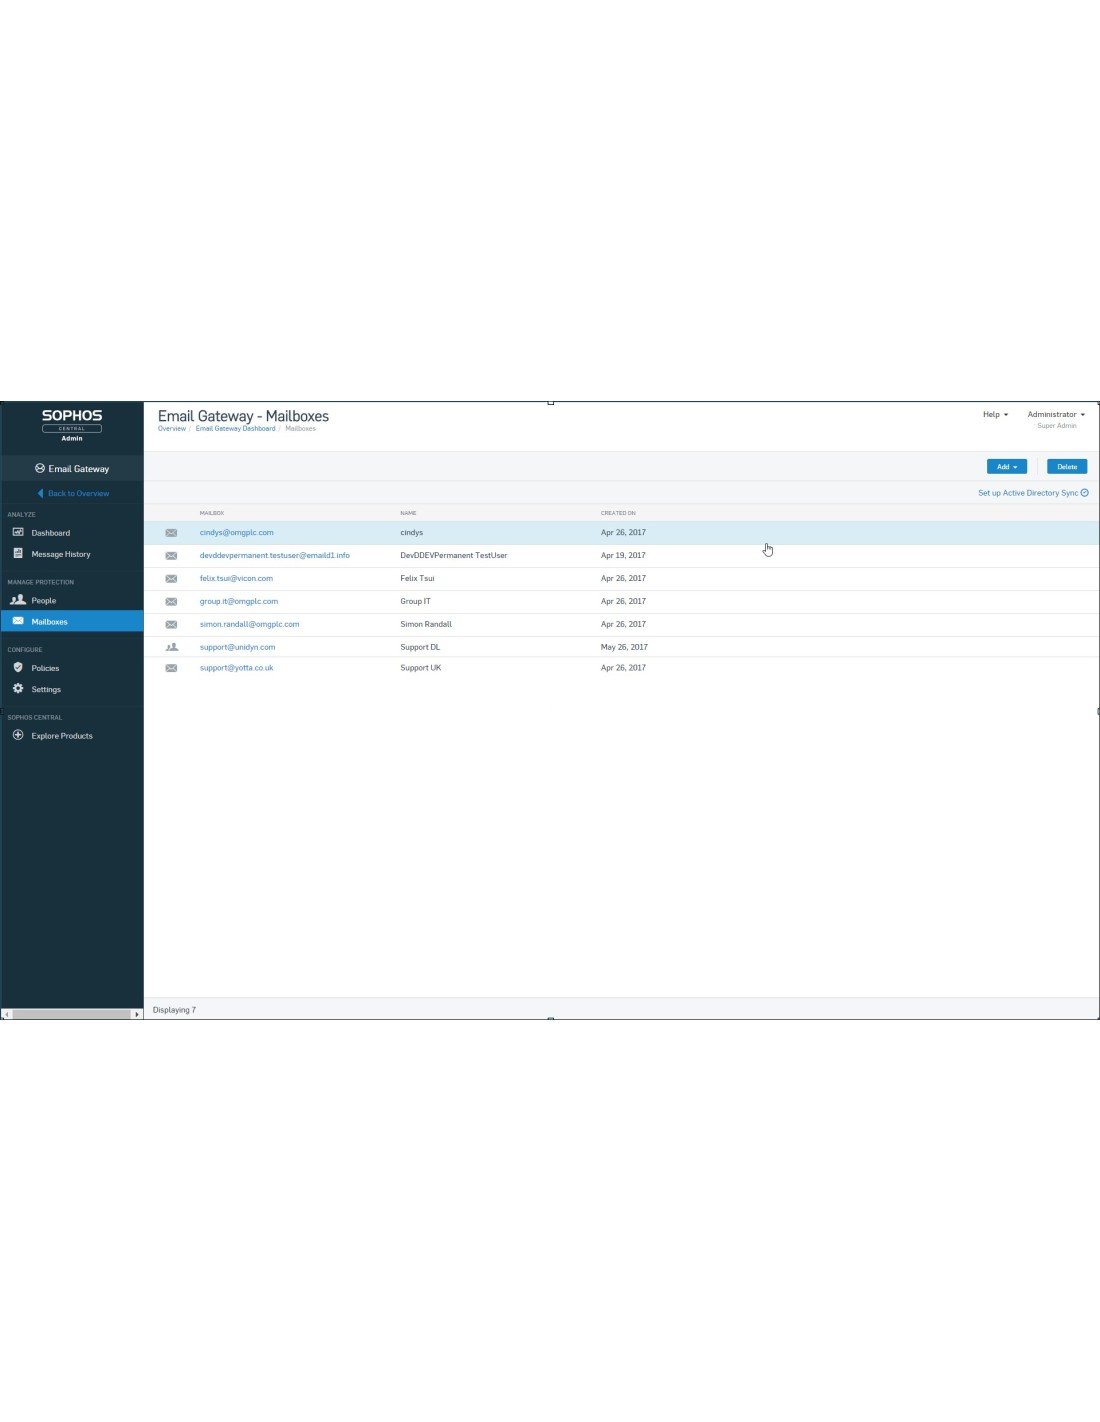Open the Add dropdown button
1100x1422 pixels.
tap(1006, 467)
